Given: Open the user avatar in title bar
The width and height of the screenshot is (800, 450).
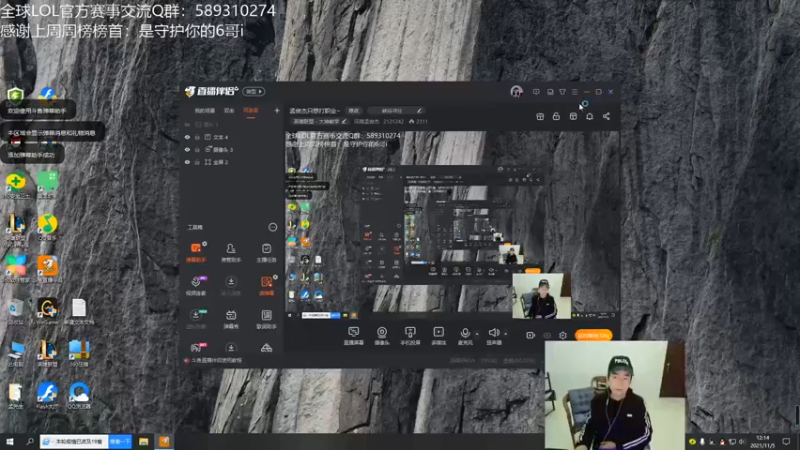Looking at the screenshot, I should coord(516,91).
